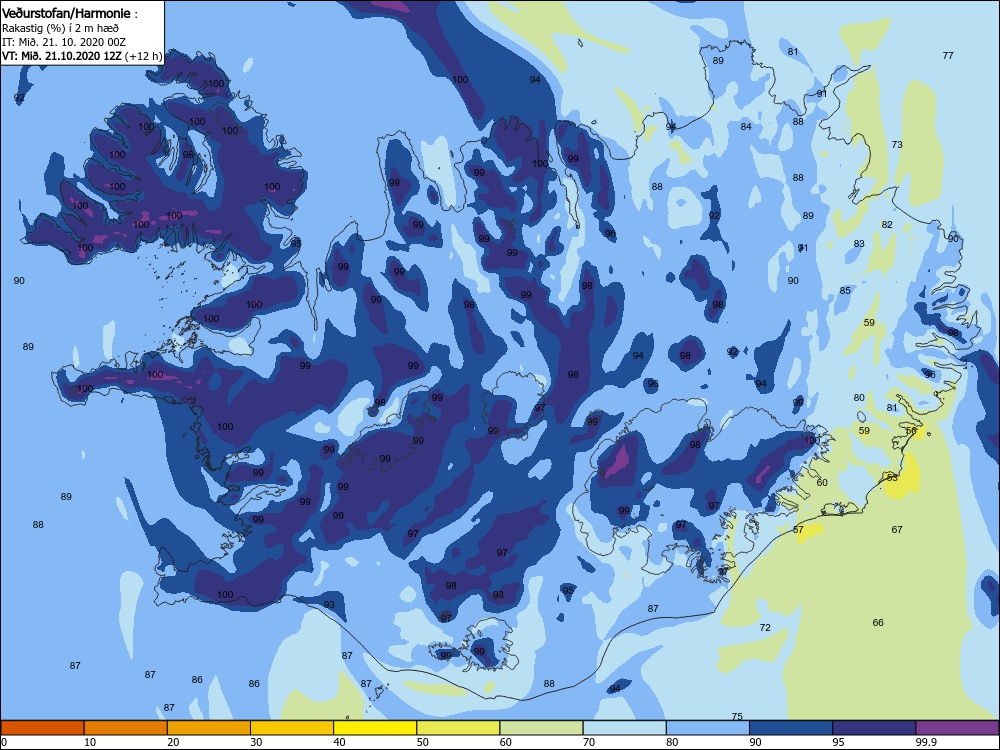
Task: Pick the pale yellow 50–60 legend swatch
Action: click(458, 728)
